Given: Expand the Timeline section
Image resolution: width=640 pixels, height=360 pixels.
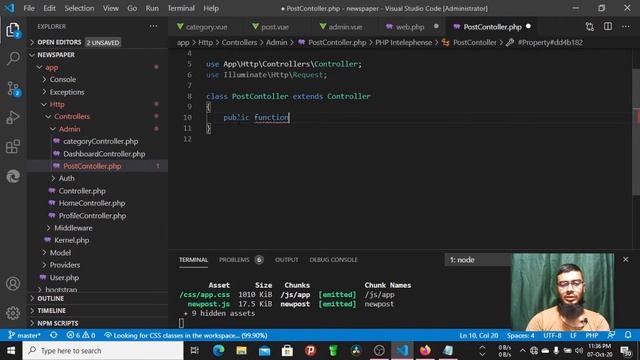Looking at the screenshot, I should click(98, 311).
